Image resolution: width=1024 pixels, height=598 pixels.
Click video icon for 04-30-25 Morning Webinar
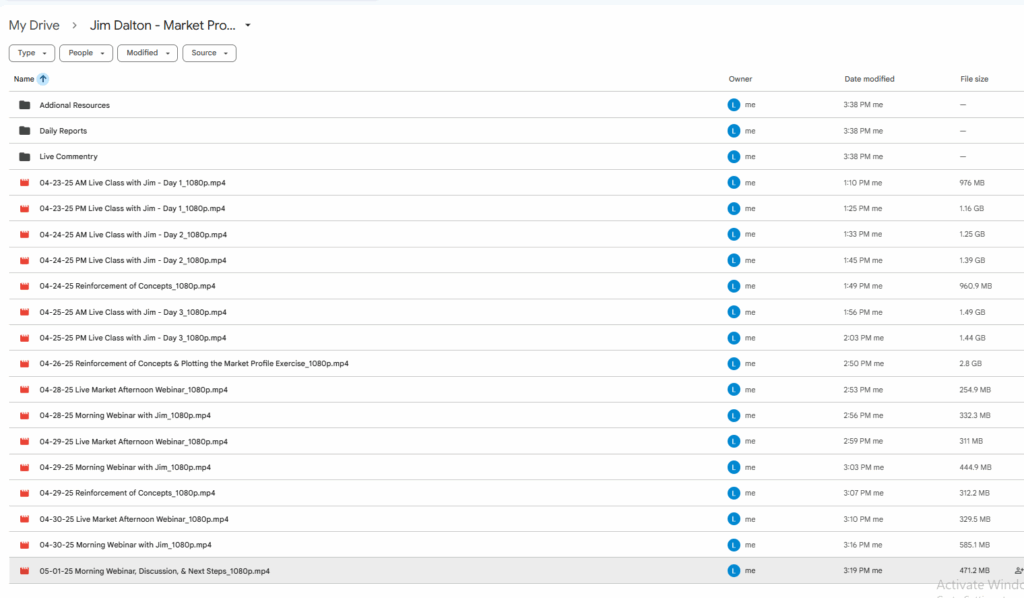point(24,545)
